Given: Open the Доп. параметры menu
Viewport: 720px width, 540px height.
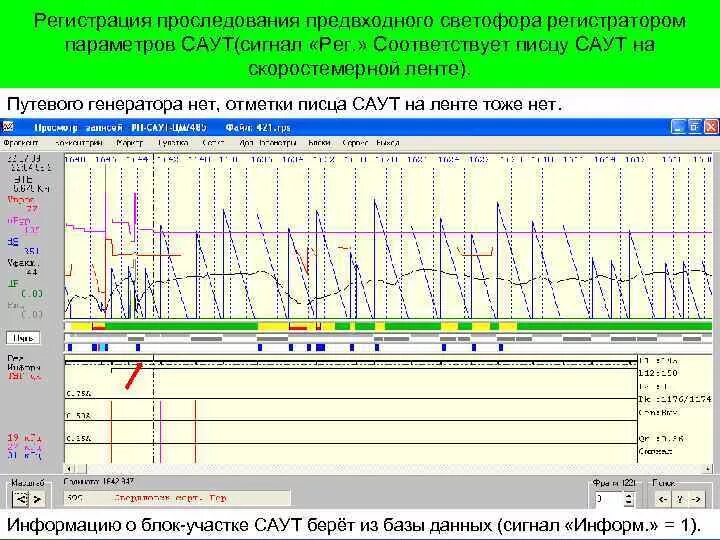Looking at the screenshot, I should pos(268,143).
